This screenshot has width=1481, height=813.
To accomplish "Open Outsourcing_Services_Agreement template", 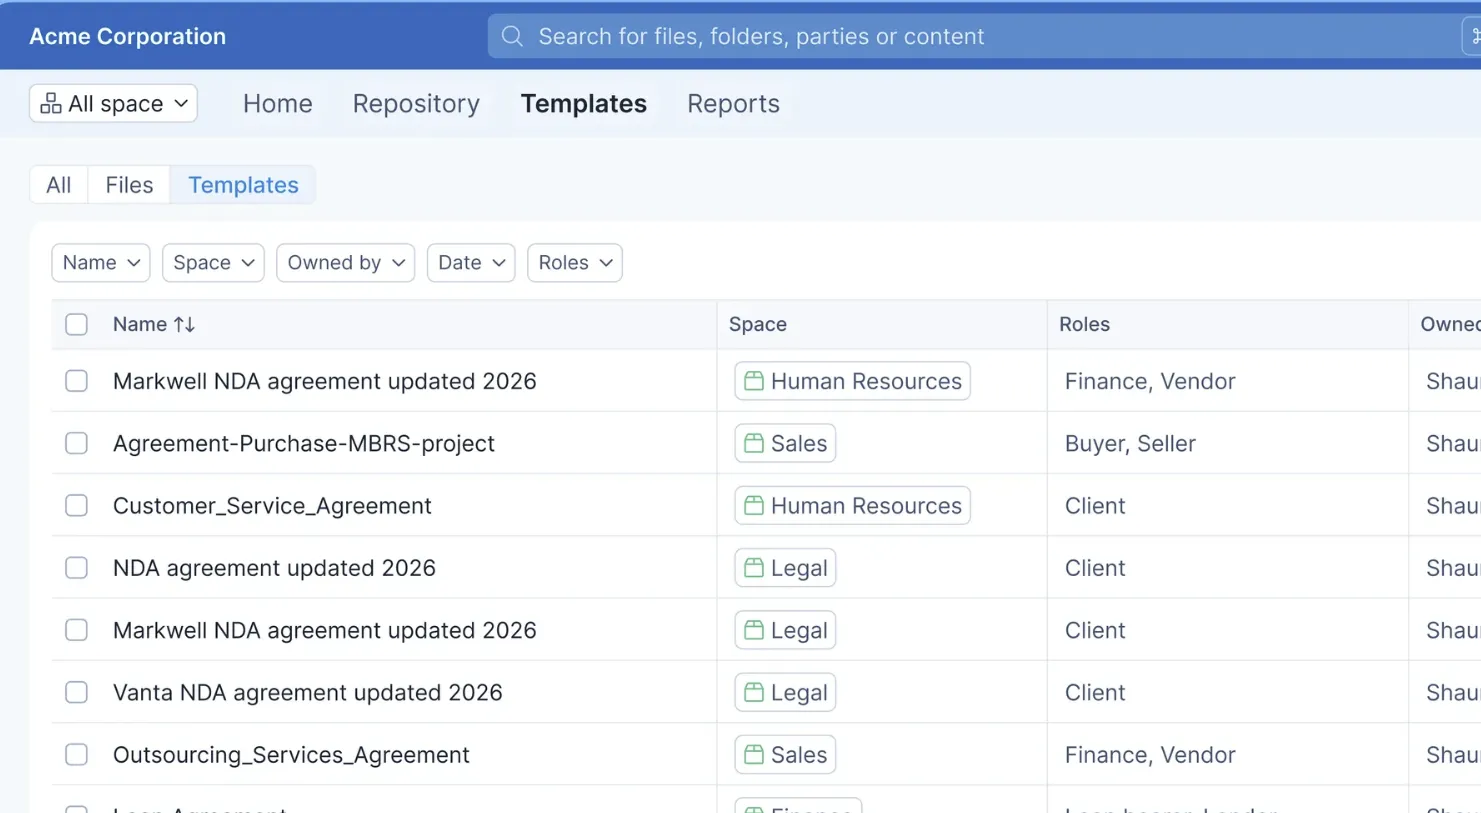I will [x=291, y=755].
